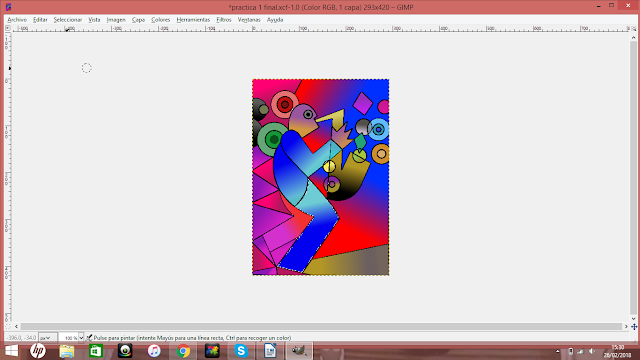Image resolution: width=640 pixels, height=360 pixels.
Task: Expand the zoom level dropdown arrow
Action: click(x=81, y=338)
